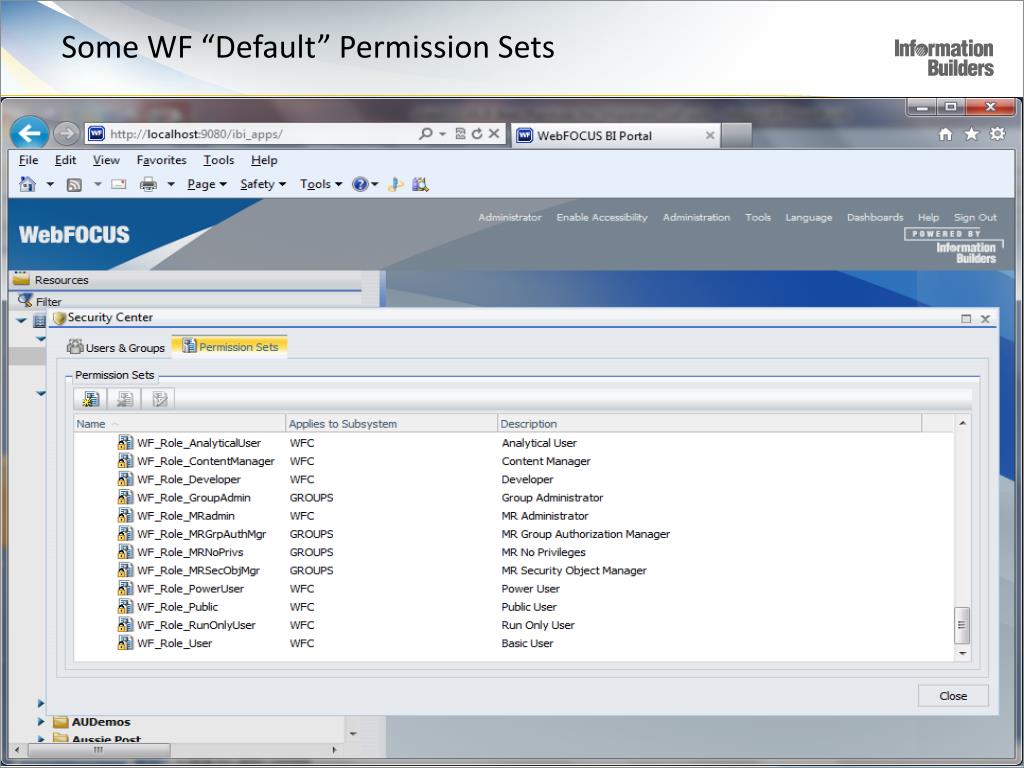Open the Home button dropdown arrow
The width and height of the screenshot is (1024, 768).
[50, 185]
